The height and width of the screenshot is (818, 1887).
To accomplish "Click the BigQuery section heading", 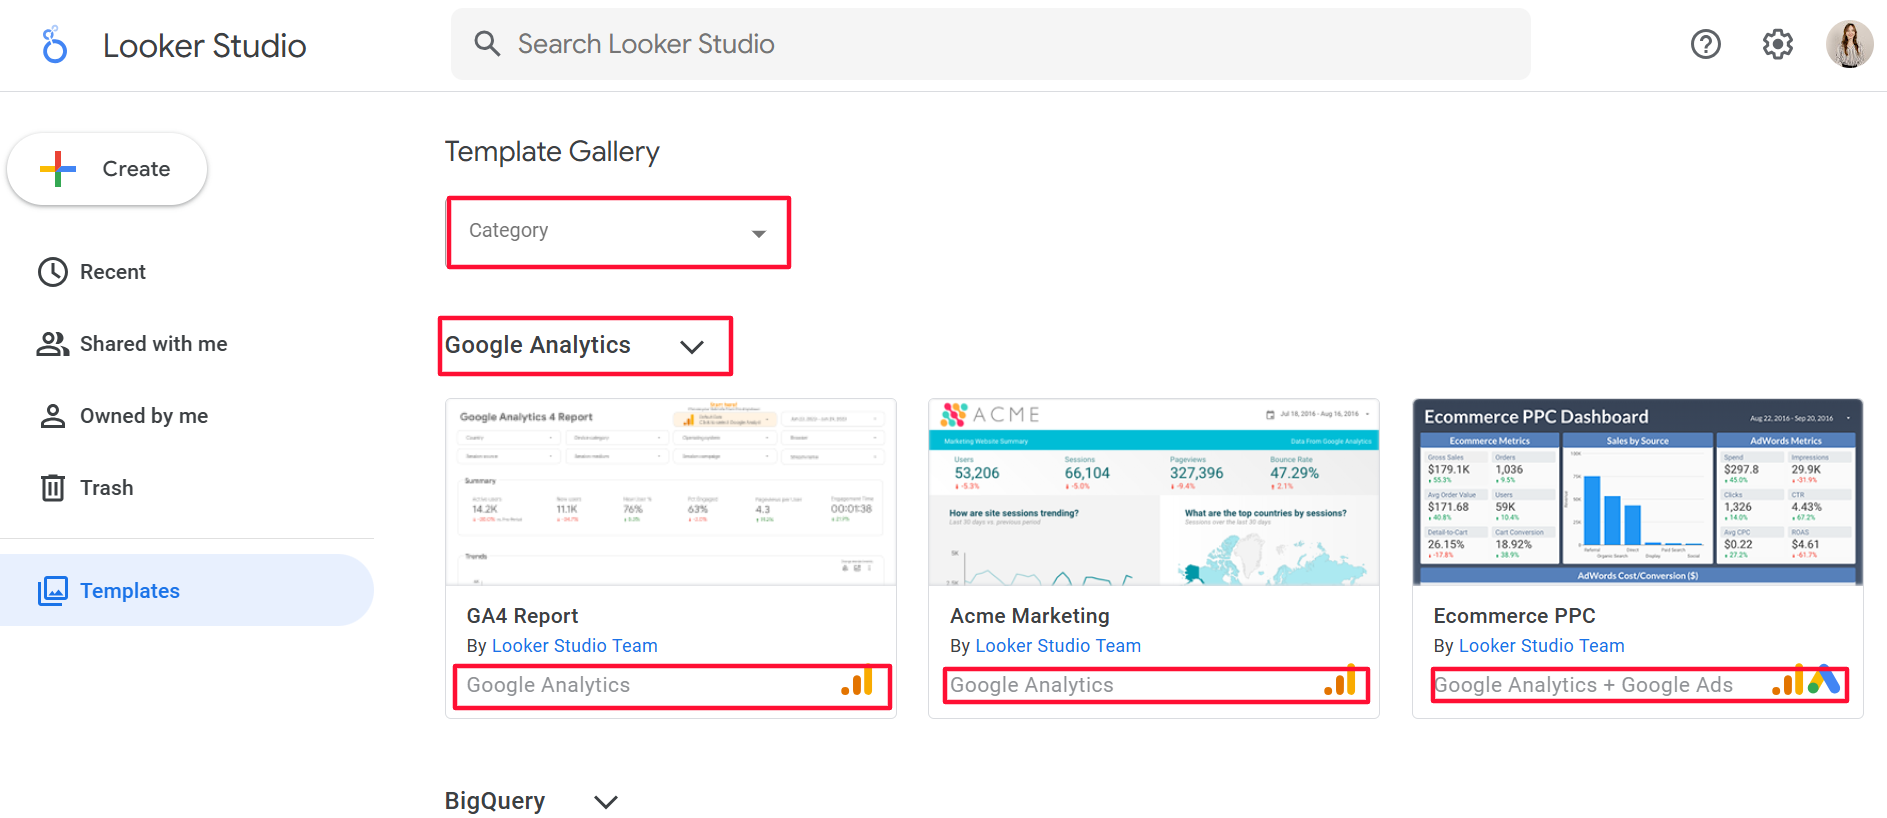I will click(x=495, y=801).
